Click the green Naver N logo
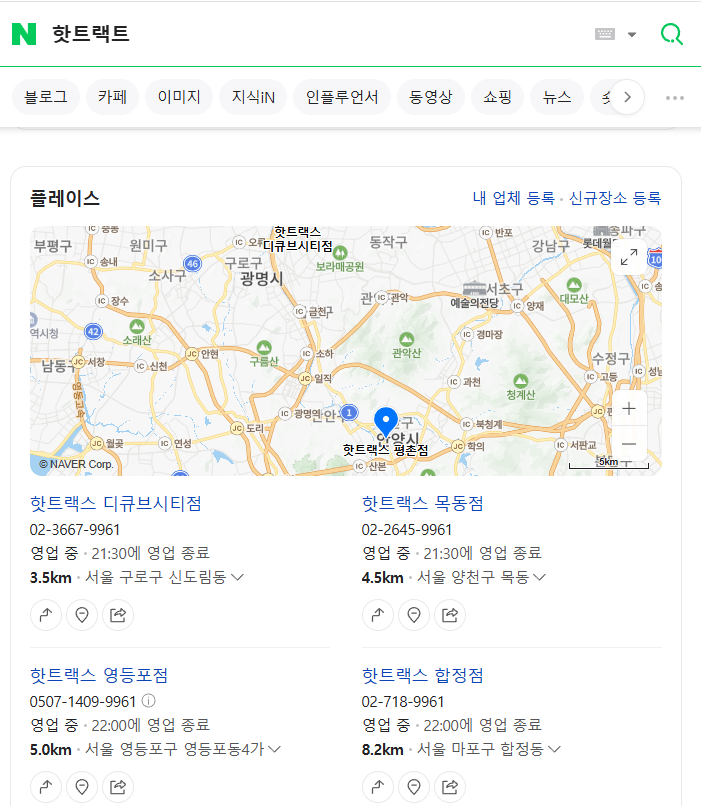Screen dimensions: 701x806 pos(24,34)
